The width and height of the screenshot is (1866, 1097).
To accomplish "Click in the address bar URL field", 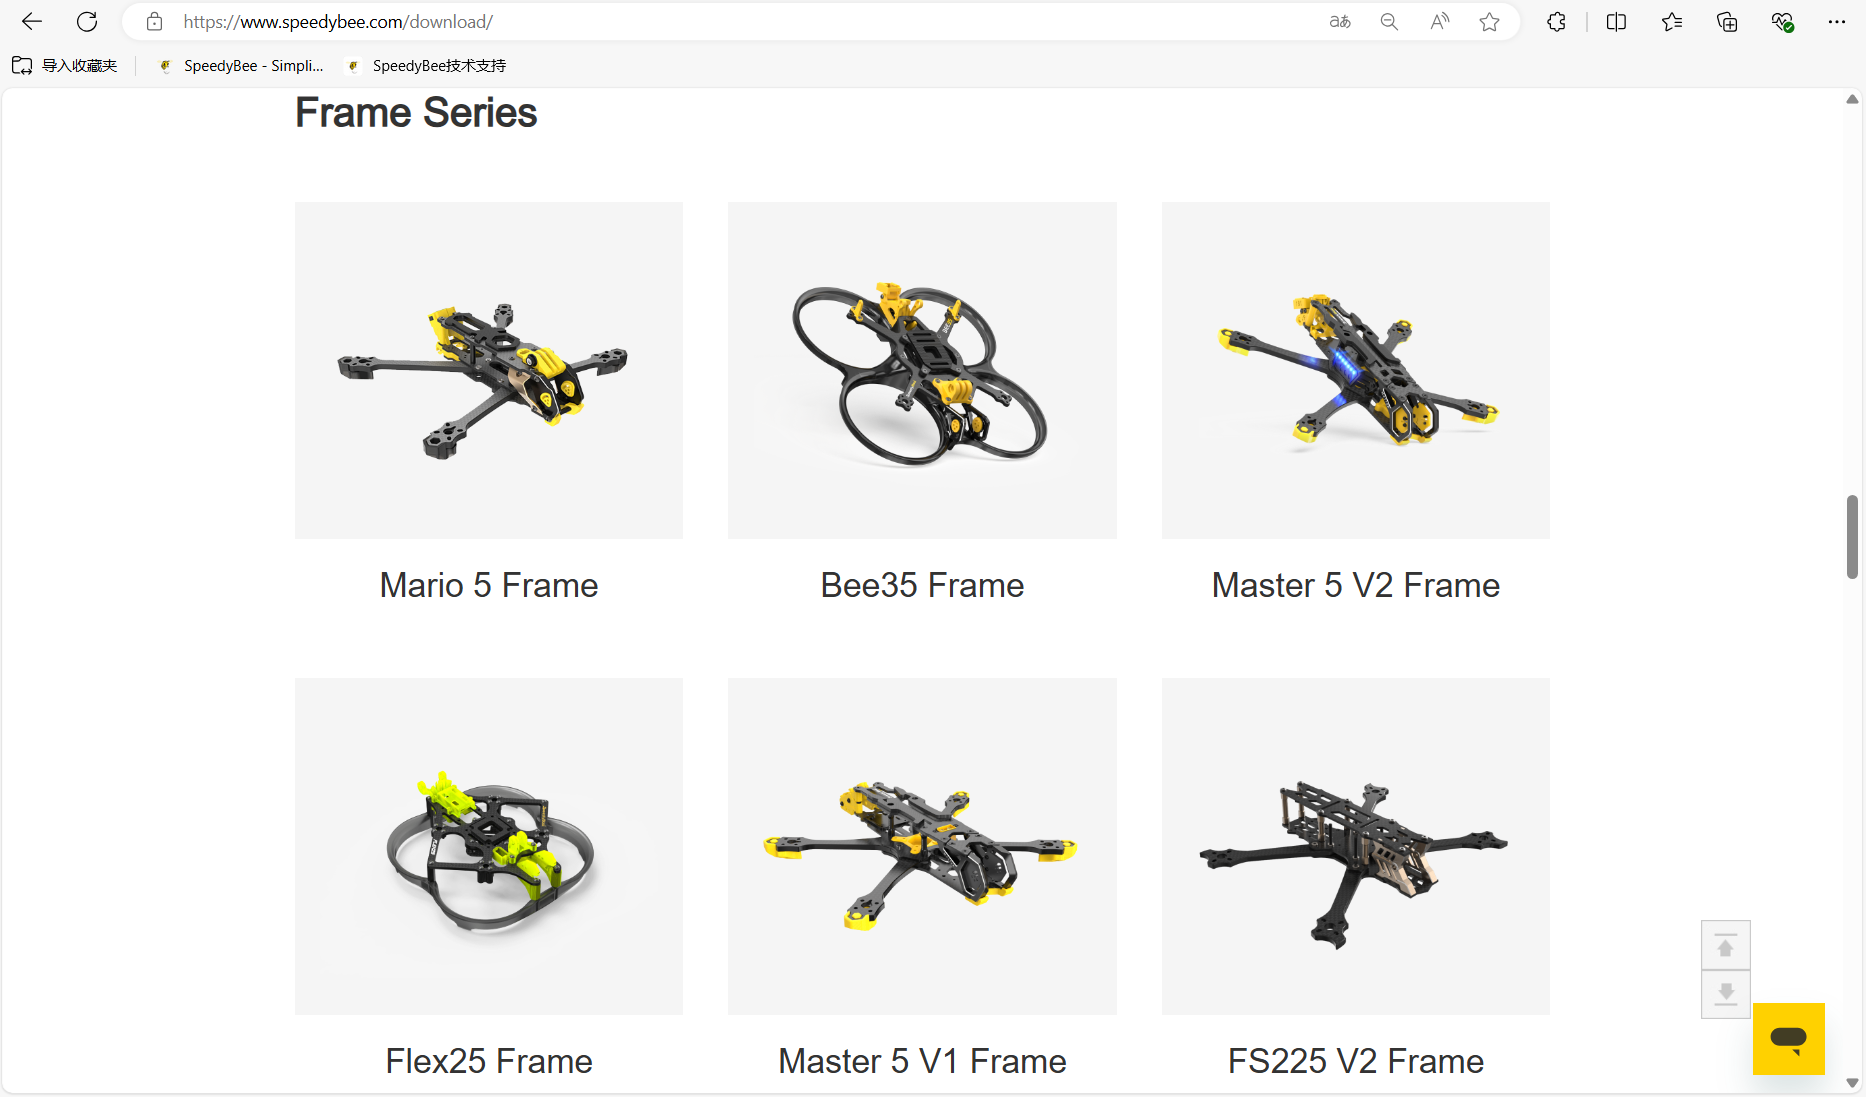I will tap(740, 21).
